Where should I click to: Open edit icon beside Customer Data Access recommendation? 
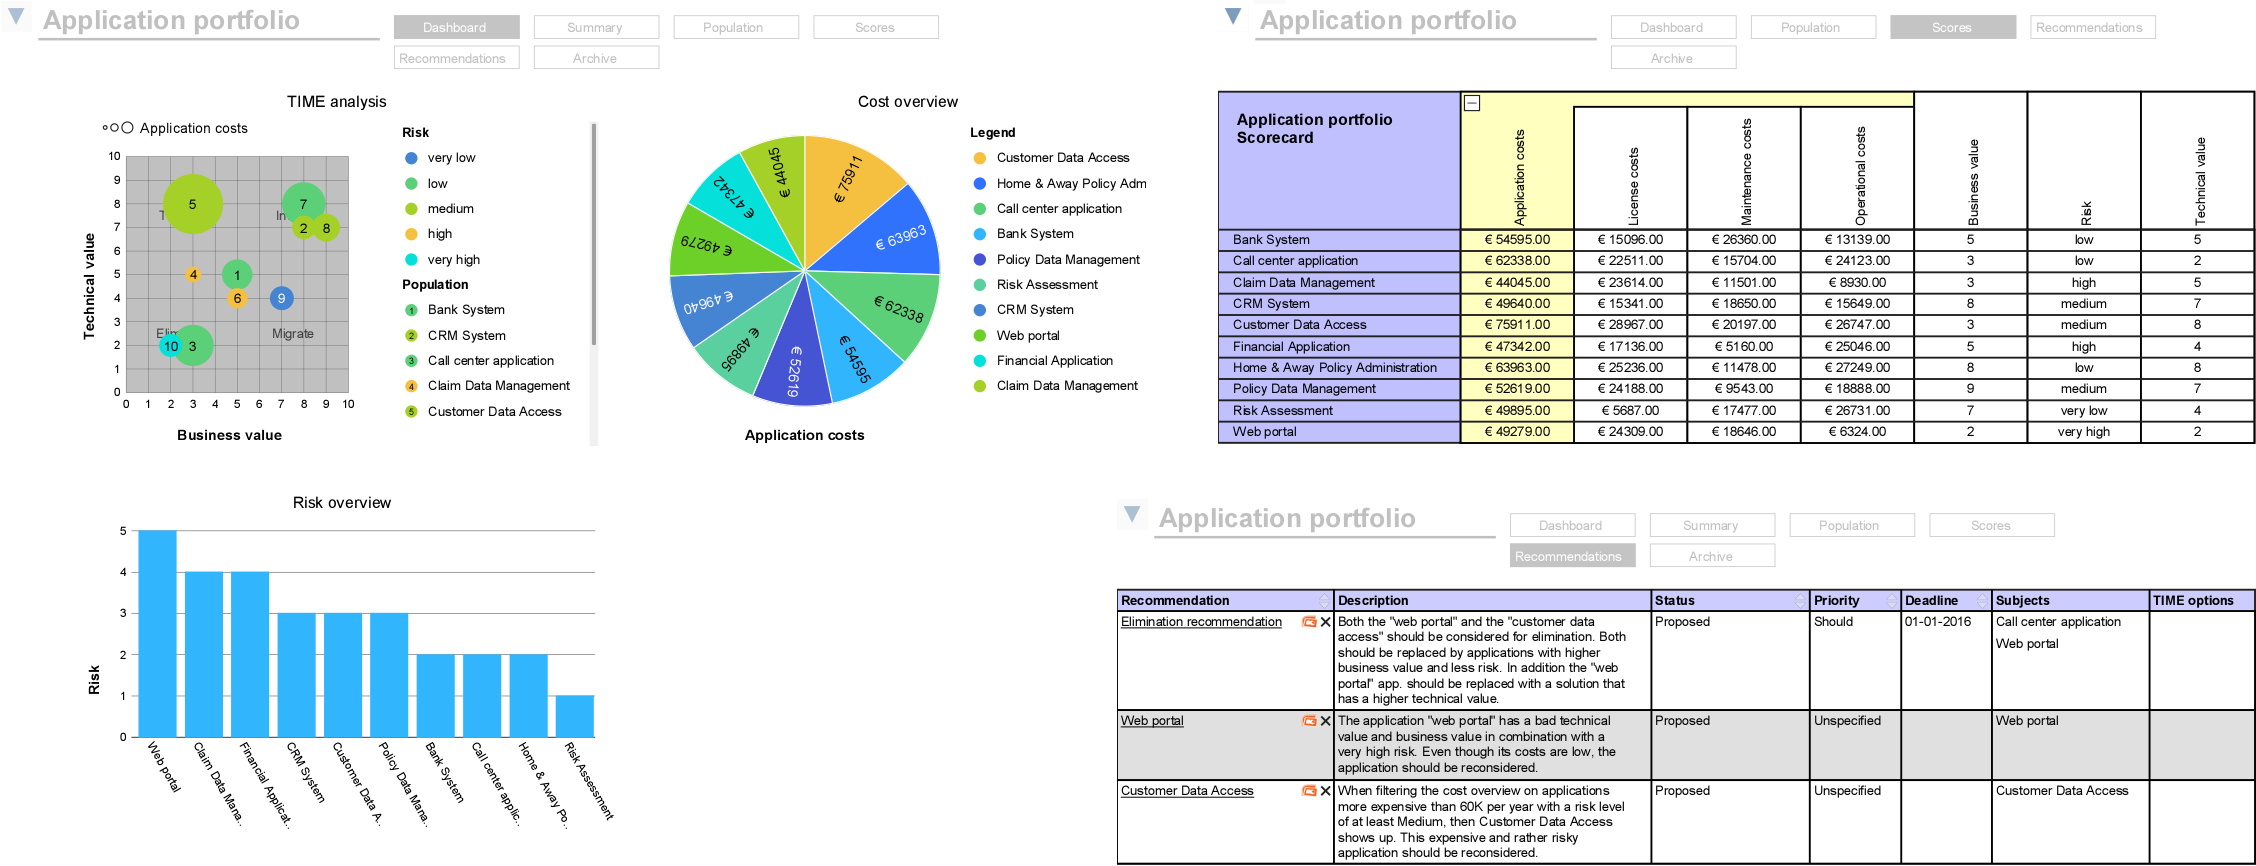coord(1308,791)
